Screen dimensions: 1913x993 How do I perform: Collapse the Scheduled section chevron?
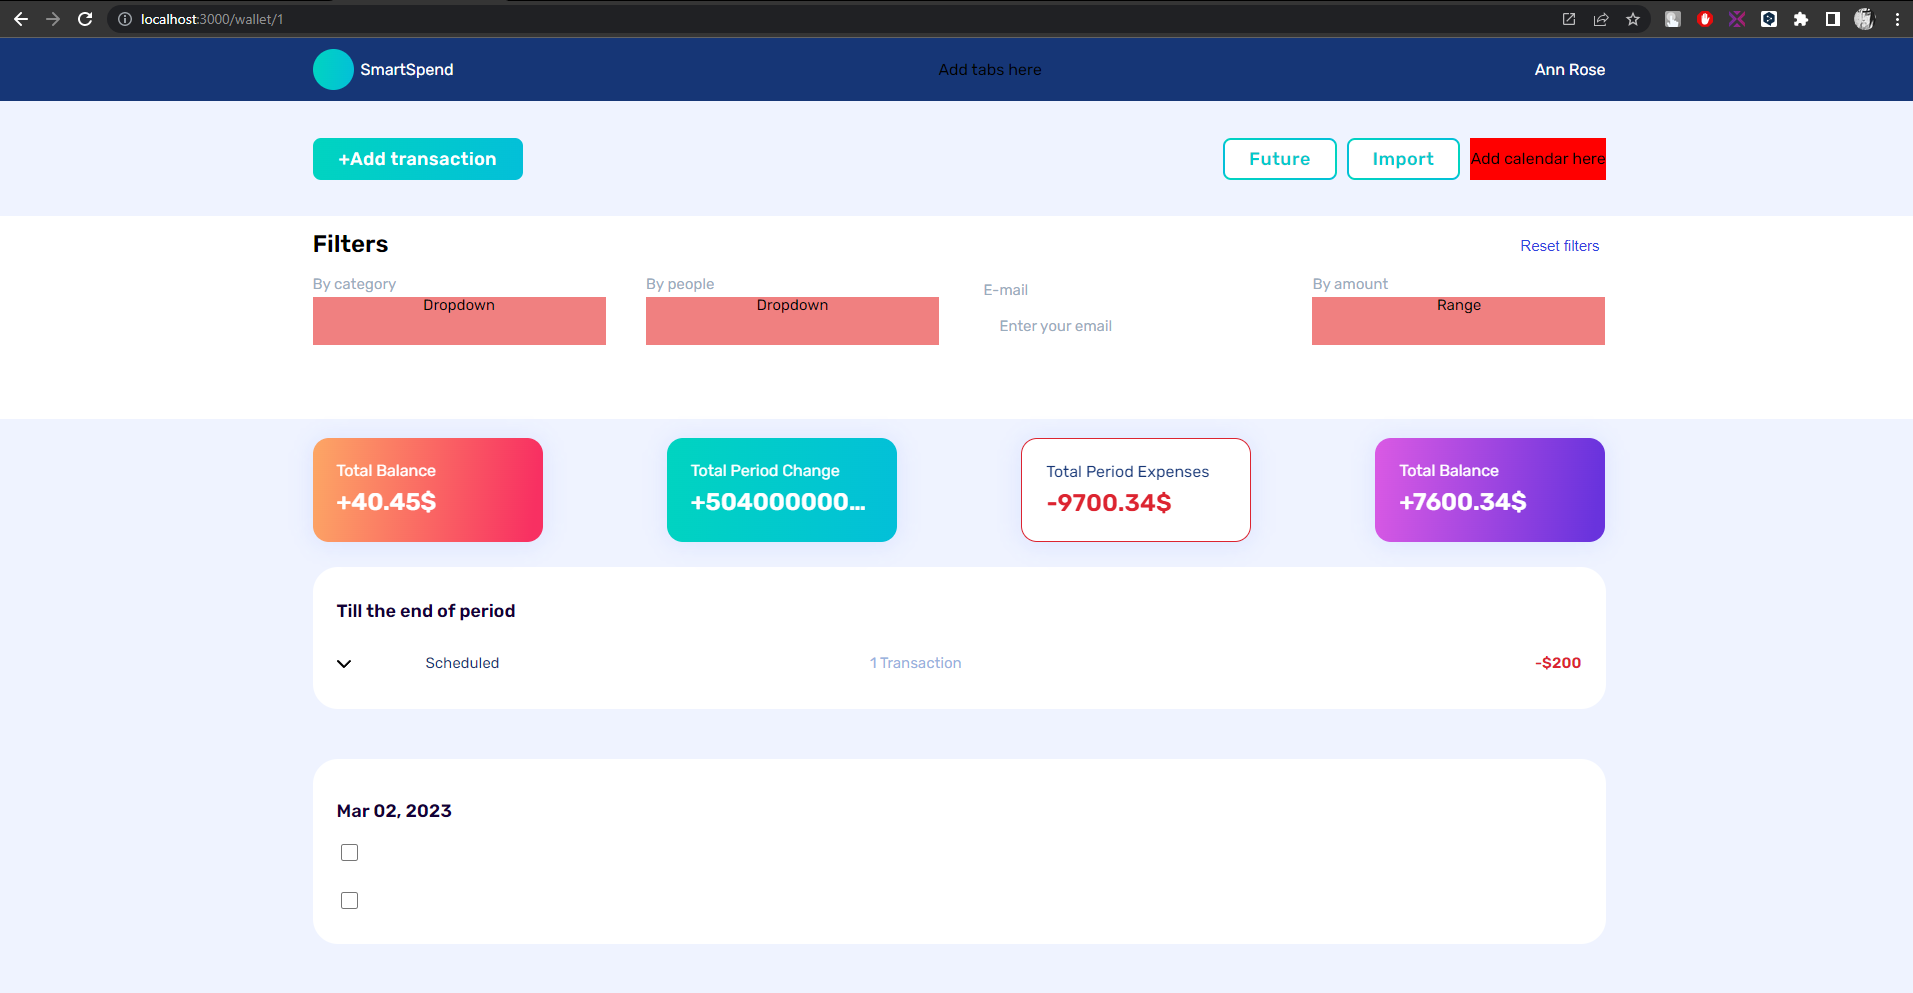(343, 663)
